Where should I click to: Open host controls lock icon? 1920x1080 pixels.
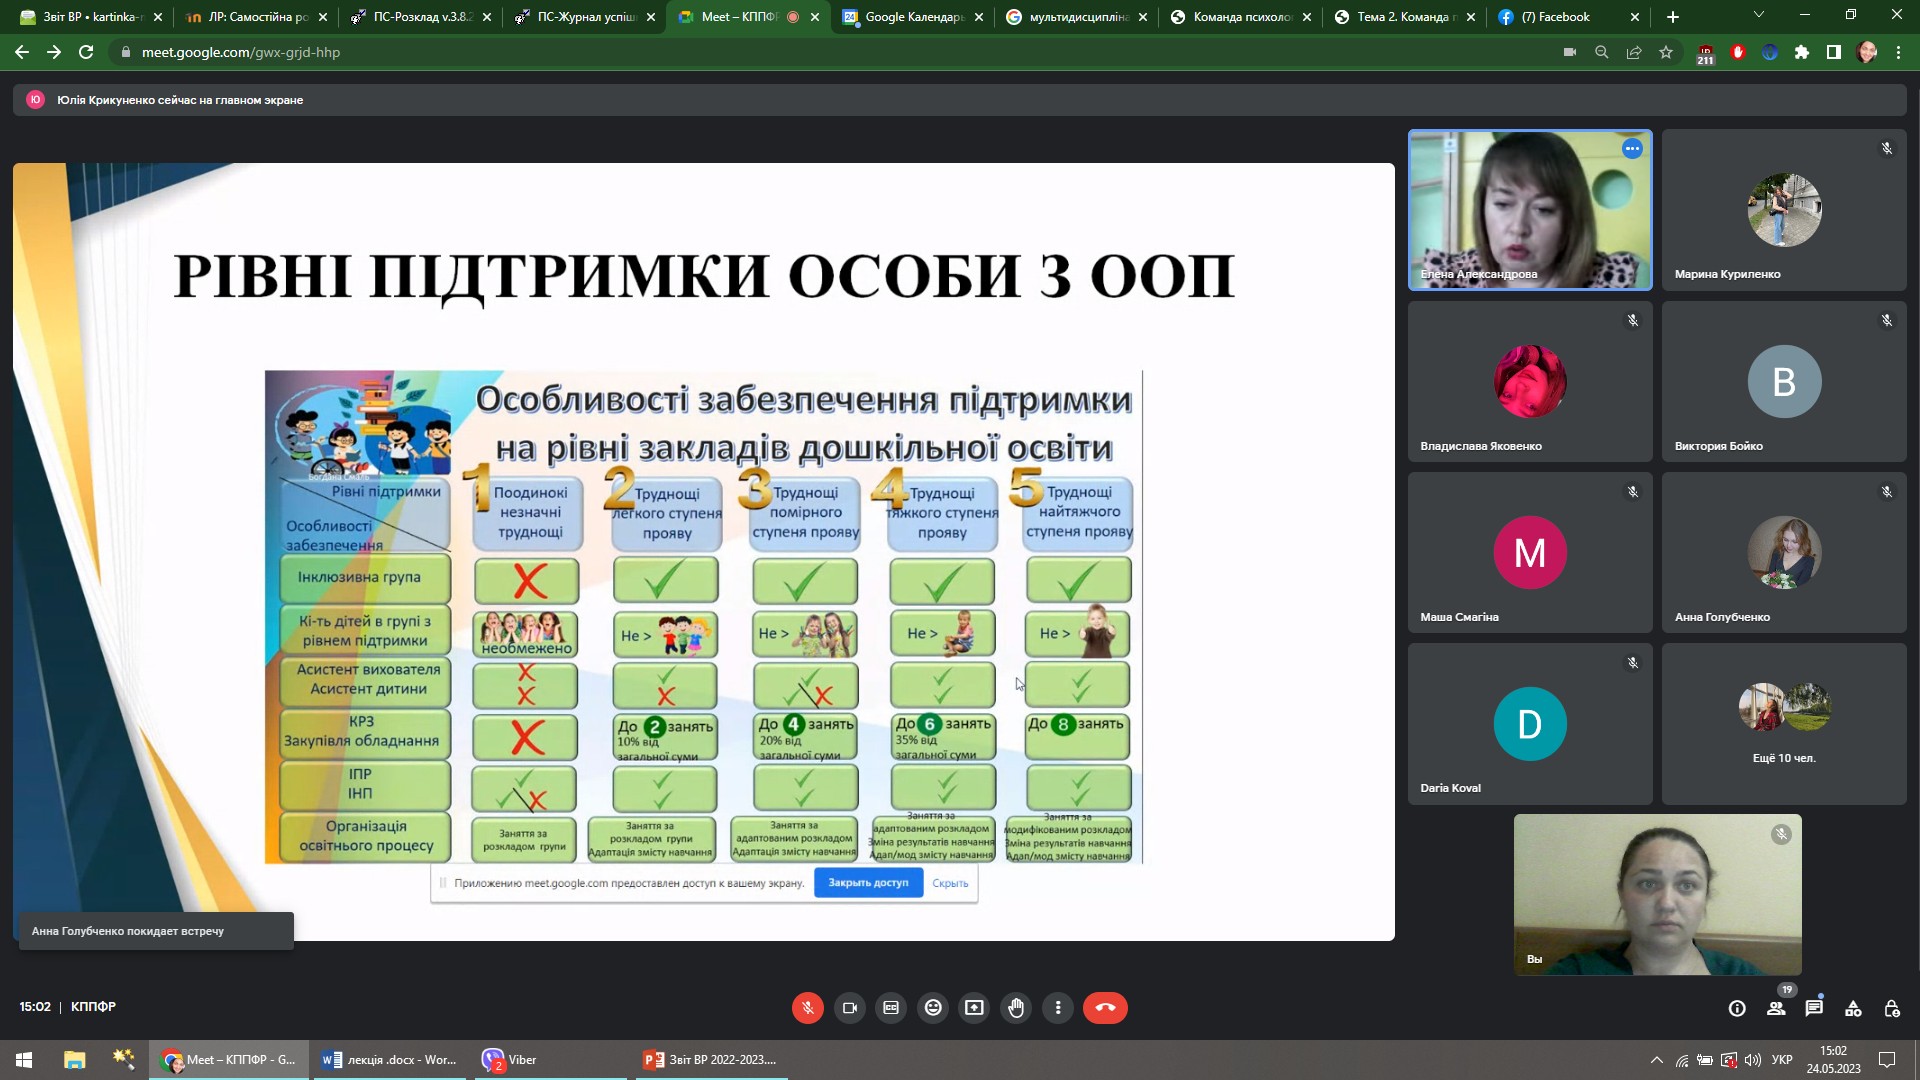[x=1892, y=1009]
